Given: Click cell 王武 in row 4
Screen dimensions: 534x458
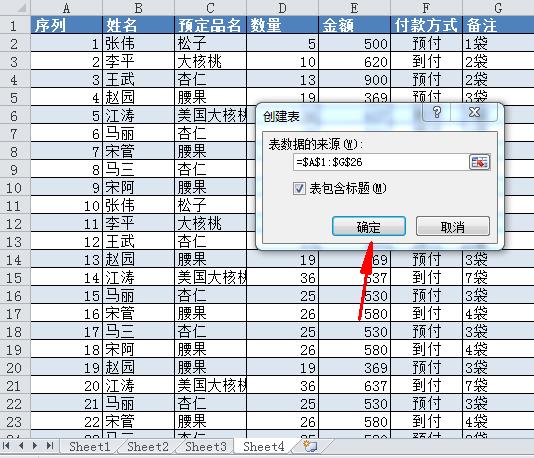Looking at the screenshot, I should pos(138,79).
